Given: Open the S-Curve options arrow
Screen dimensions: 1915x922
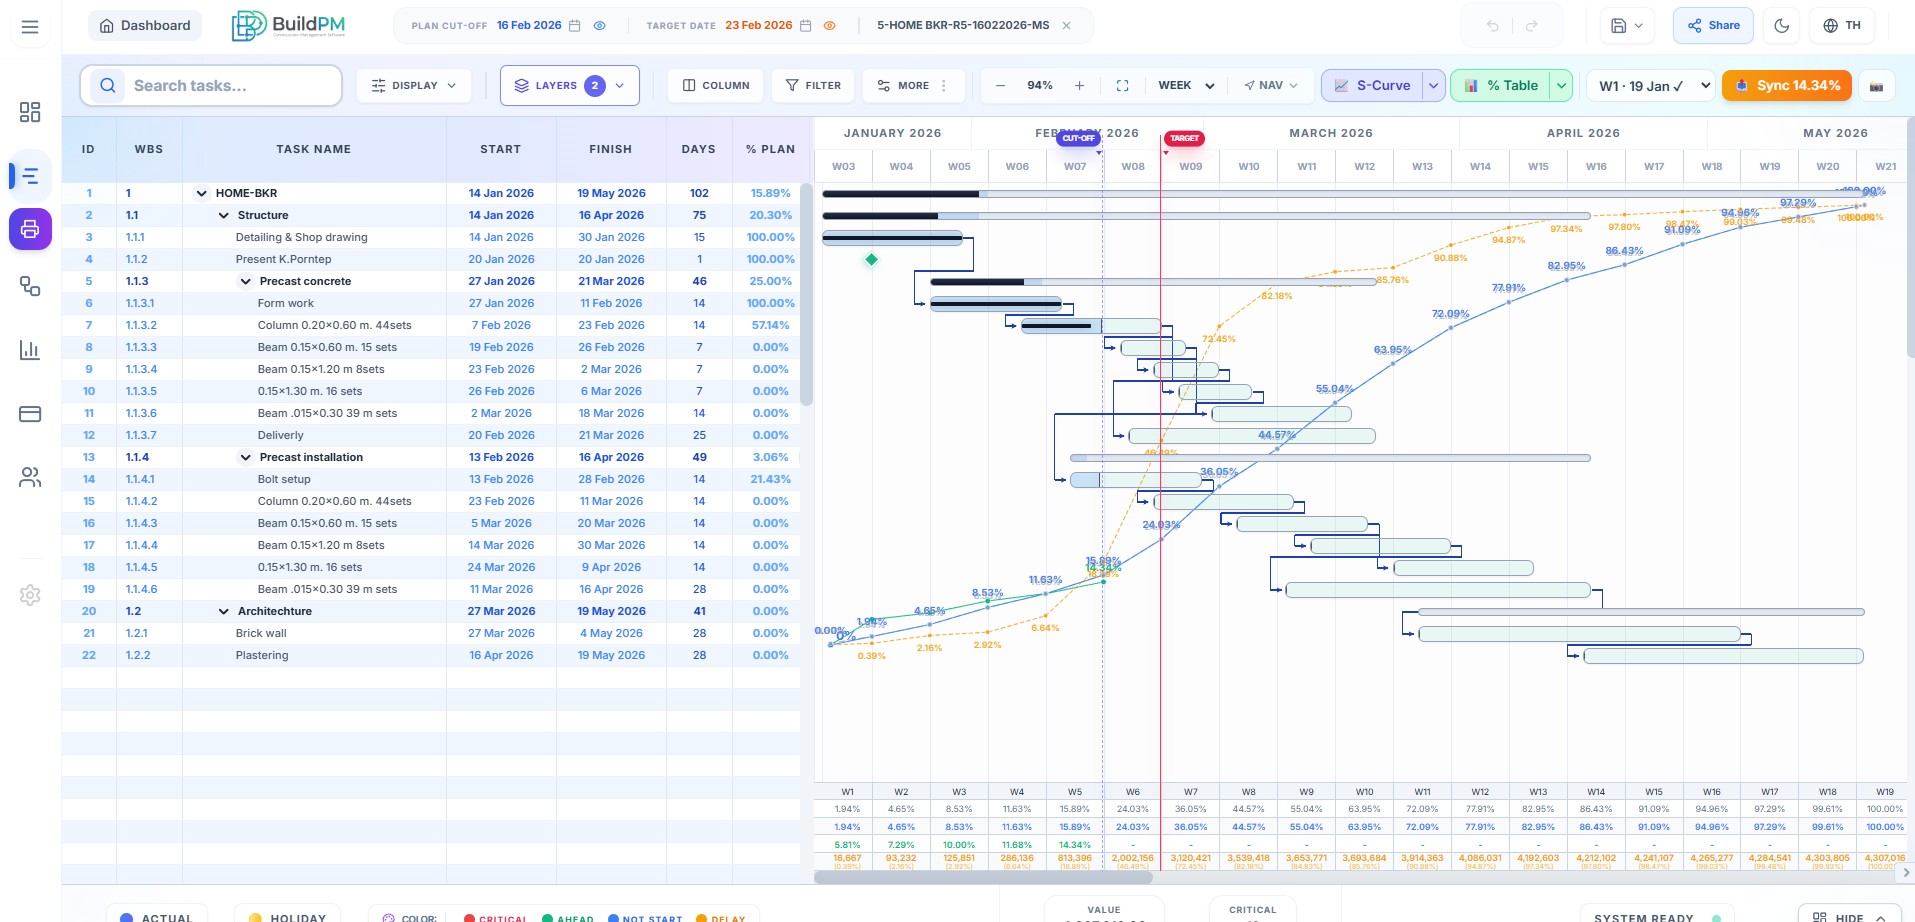Looking at the screenshot, I should pos(1434,86).
